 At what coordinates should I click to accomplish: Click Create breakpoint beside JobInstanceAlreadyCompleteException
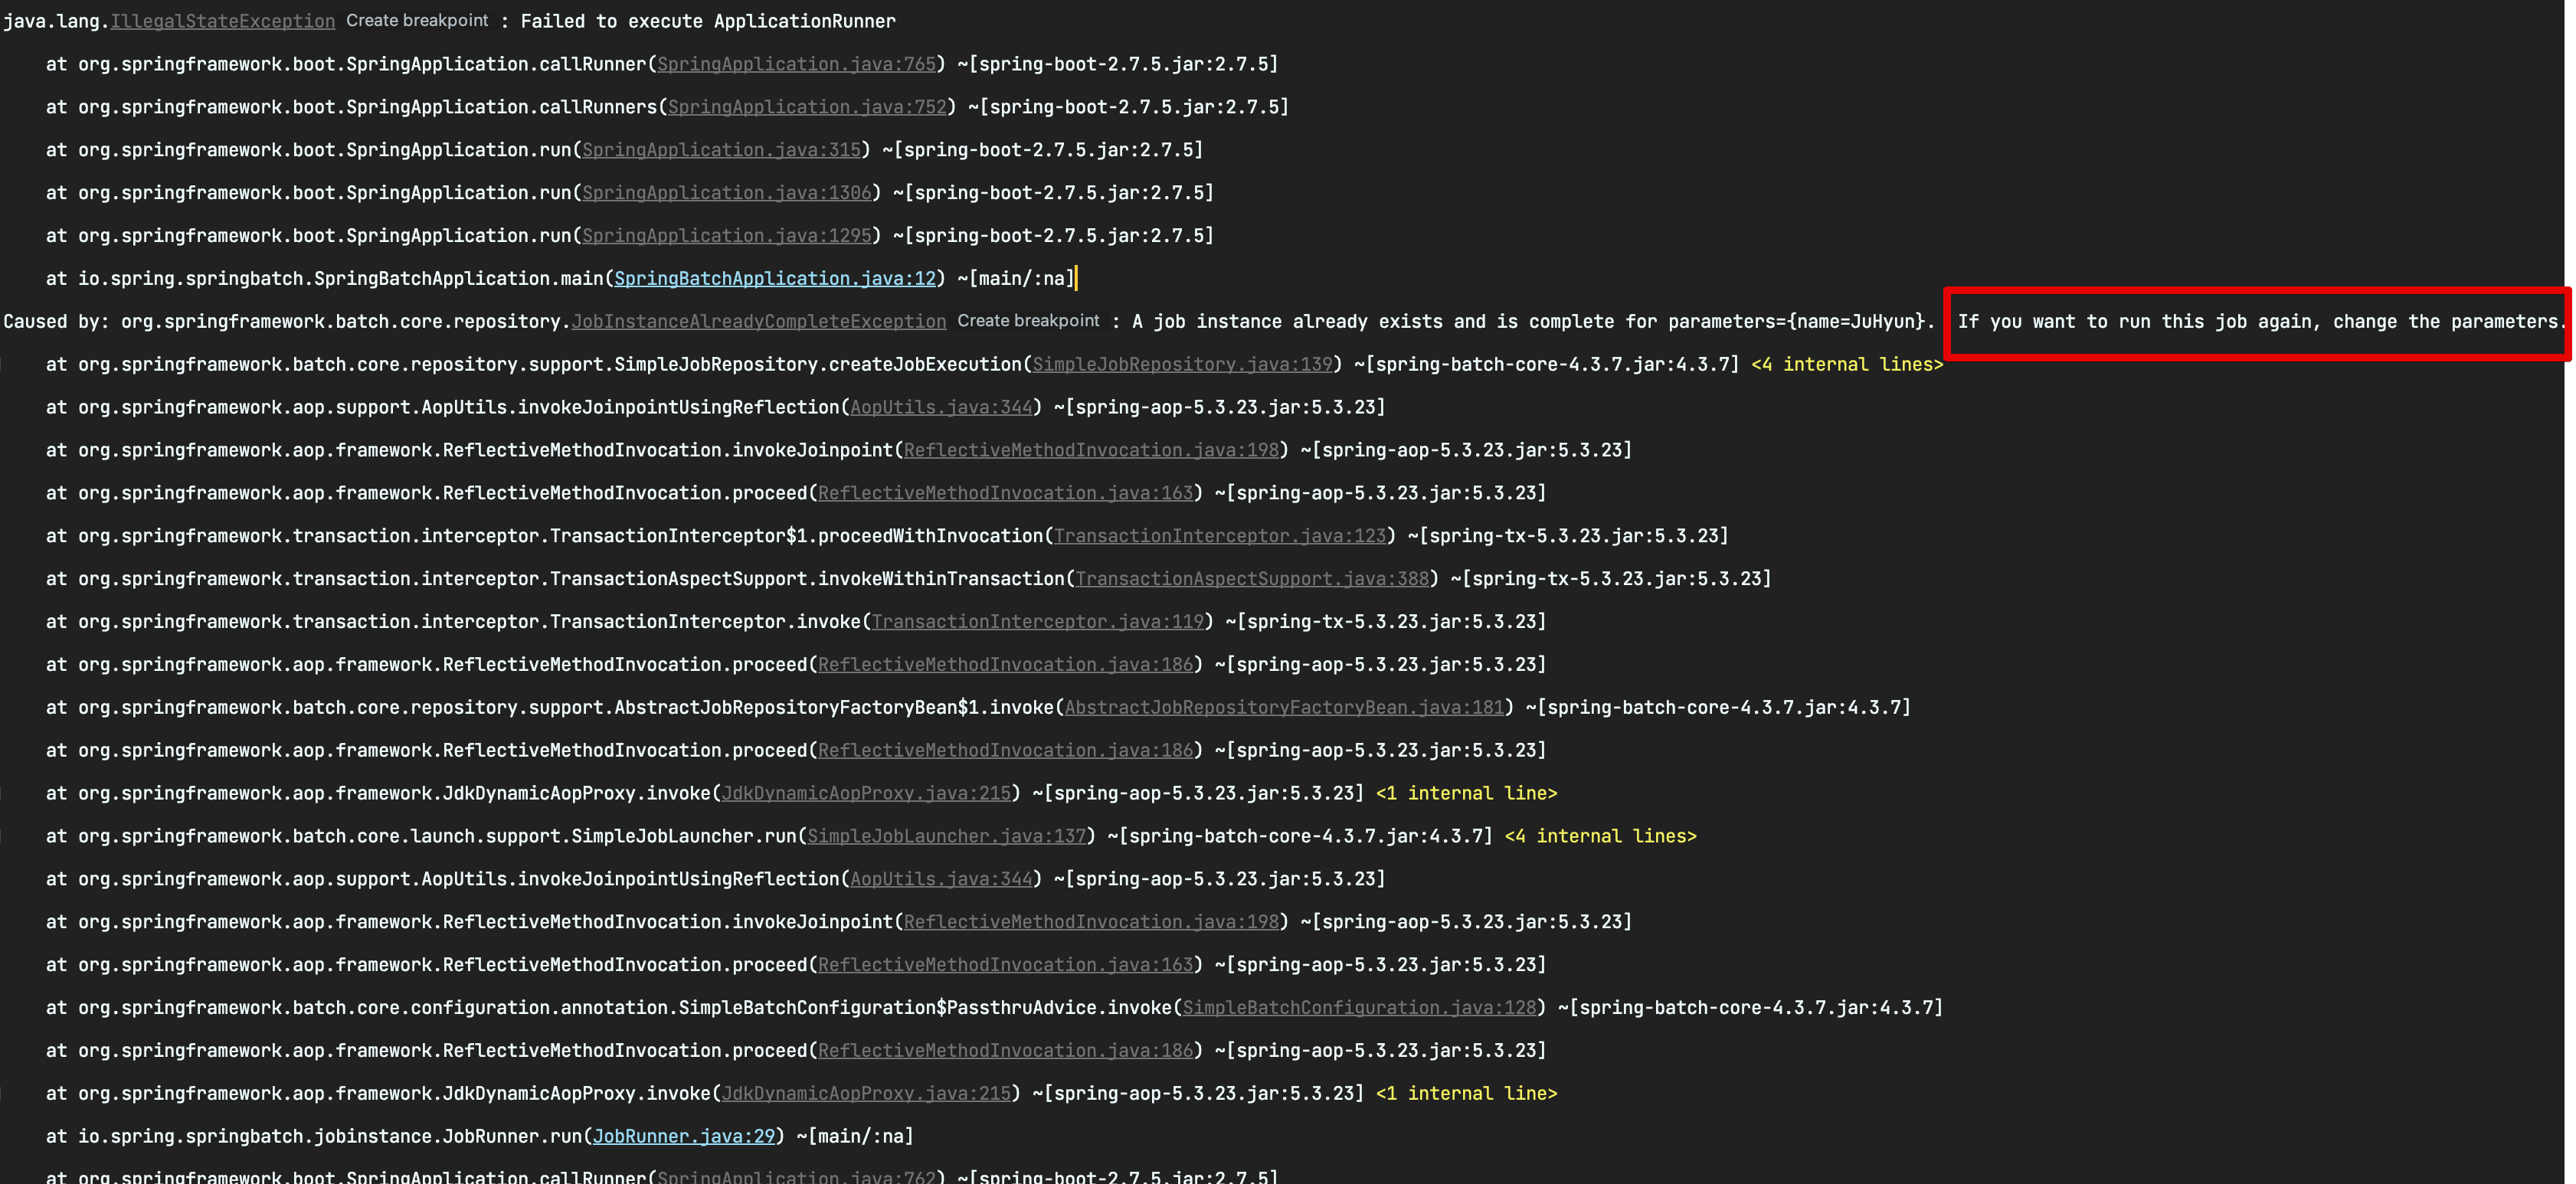(1028, 321)
